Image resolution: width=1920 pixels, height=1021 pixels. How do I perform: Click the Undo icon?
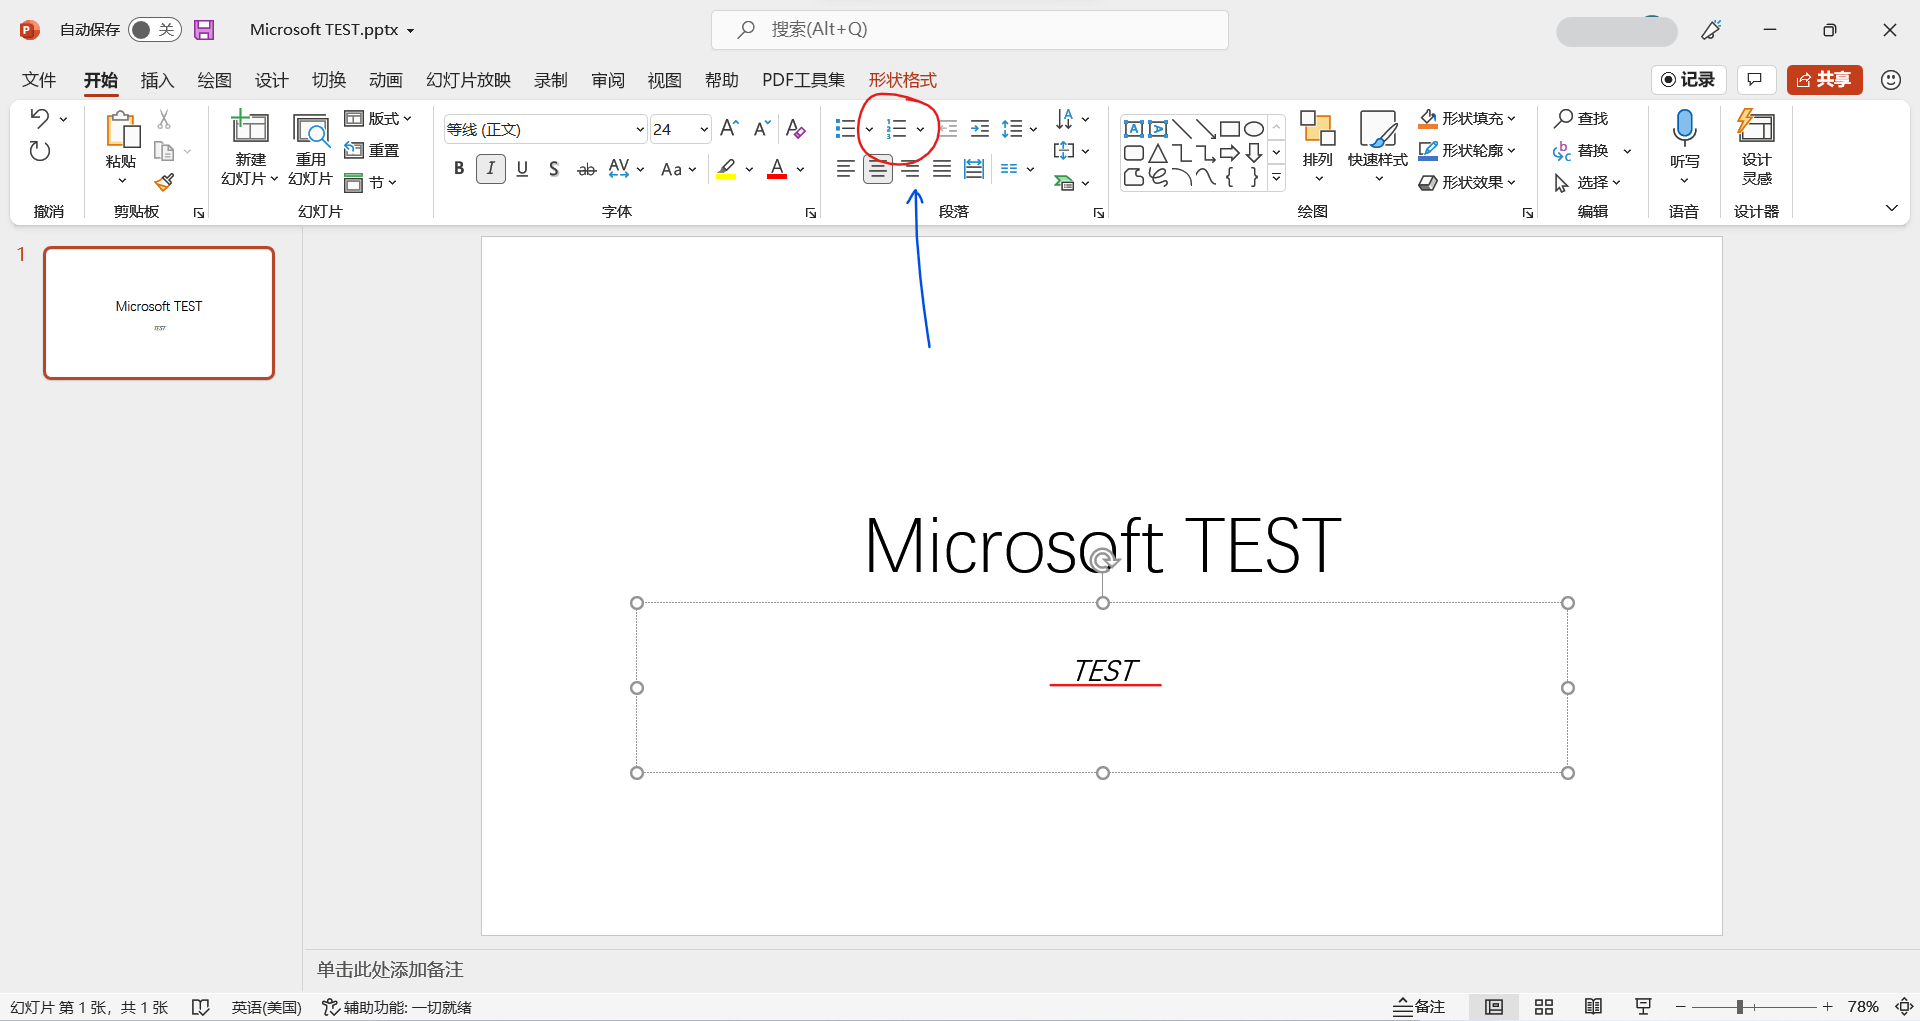(x=40, y=118)
